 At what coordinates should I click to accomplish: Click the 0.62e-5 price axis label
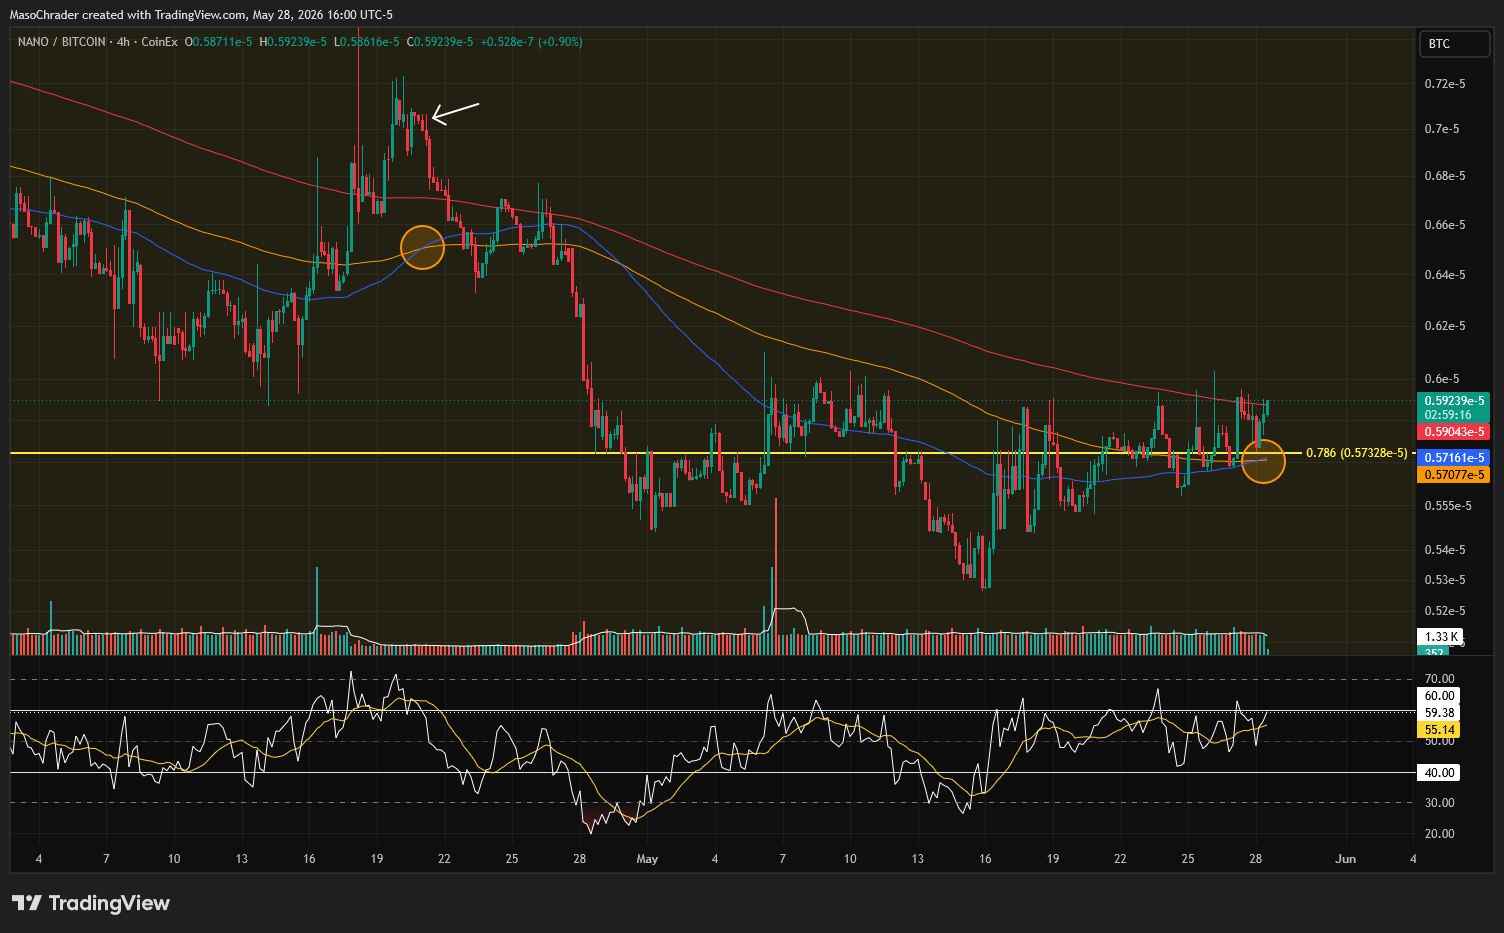1445,326
